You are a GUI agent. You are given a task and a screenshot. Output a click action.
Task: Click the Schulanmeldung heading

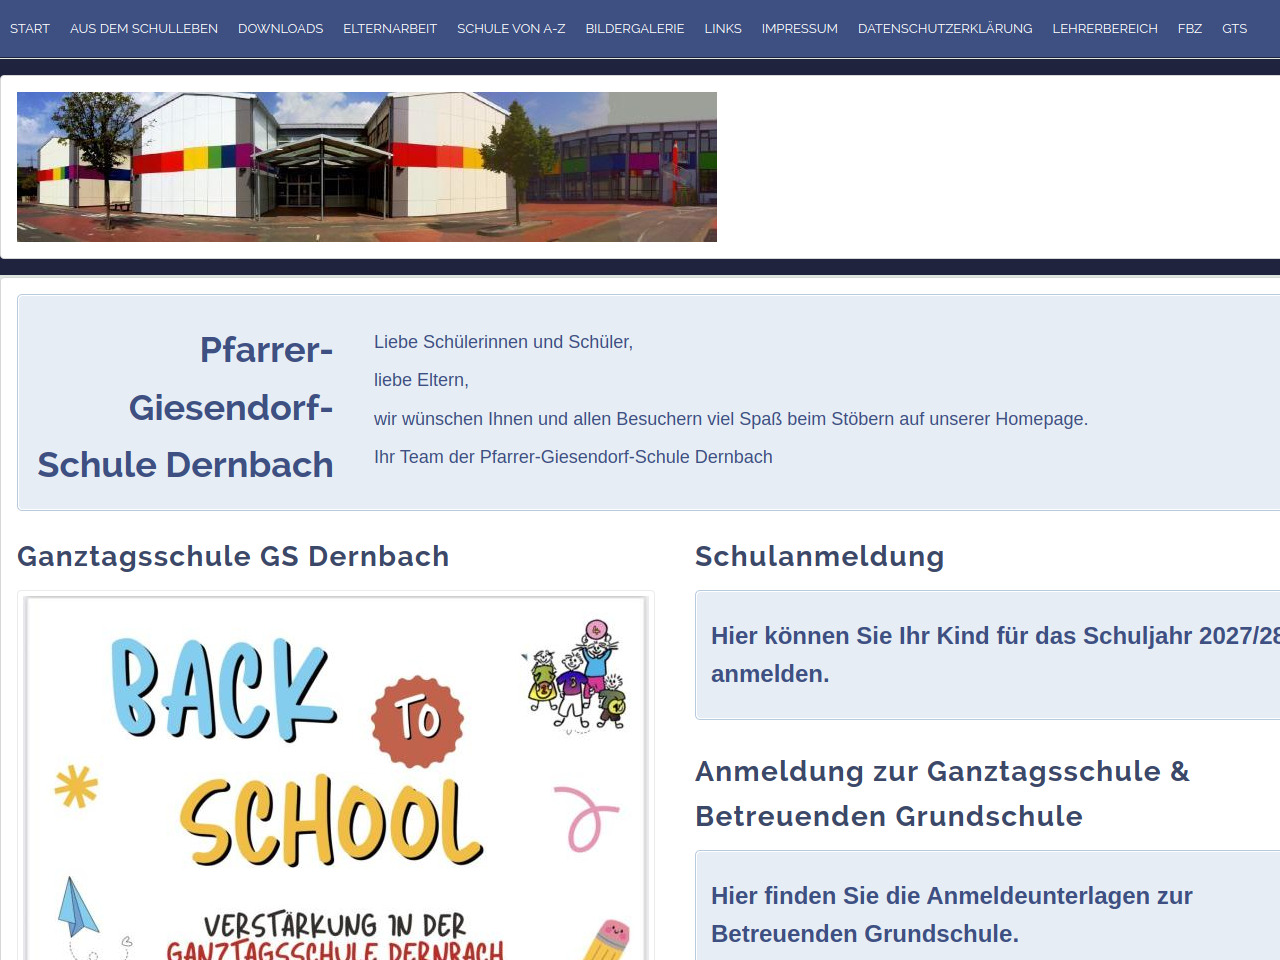(819, 556)
